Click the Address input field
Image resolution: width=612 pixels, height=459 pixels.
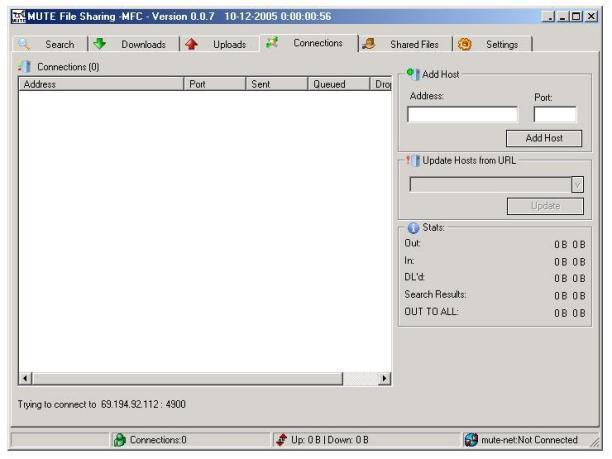(x=462, y=115)
